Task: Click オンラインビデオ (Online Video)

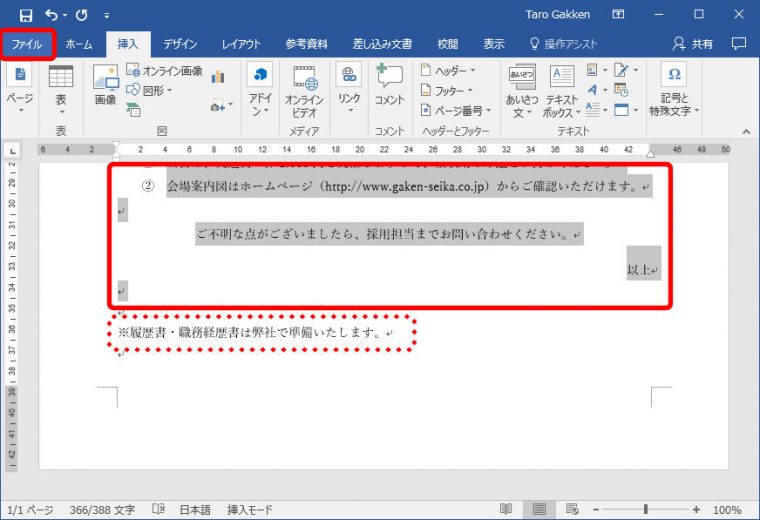Action: point(304,92)
